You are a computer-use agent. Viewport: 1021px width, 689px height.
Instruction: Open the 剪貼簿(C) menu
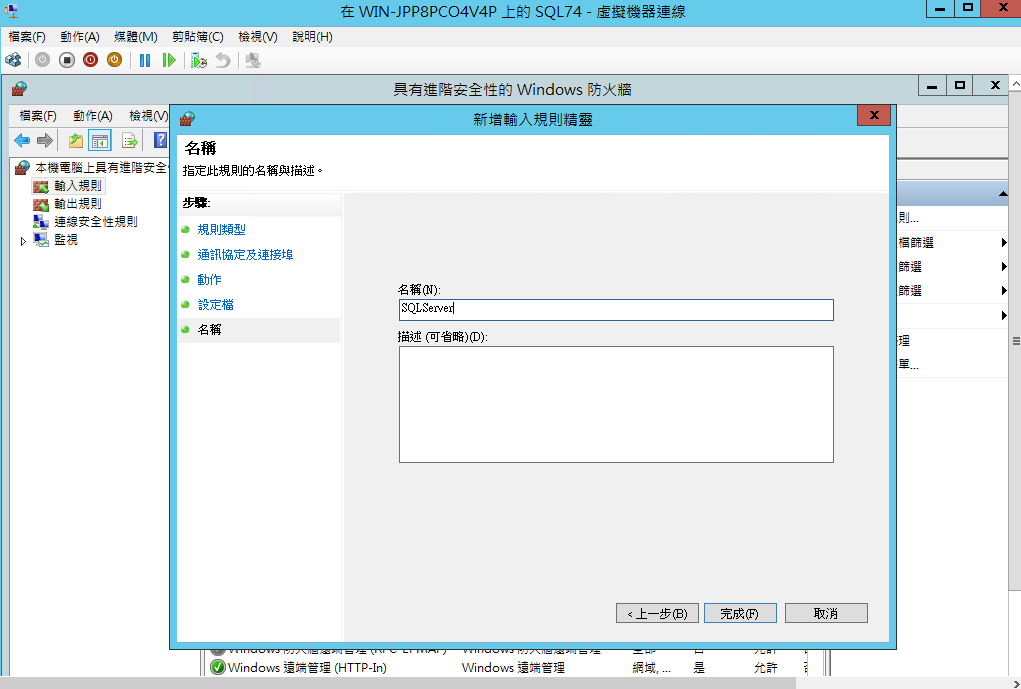point(198,37)
